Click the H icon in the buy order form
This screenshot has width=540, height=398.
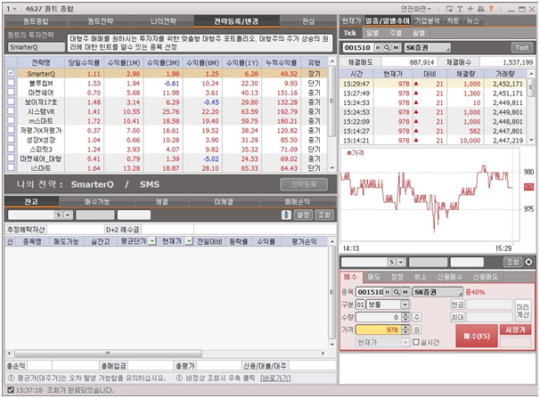[388, 292]
